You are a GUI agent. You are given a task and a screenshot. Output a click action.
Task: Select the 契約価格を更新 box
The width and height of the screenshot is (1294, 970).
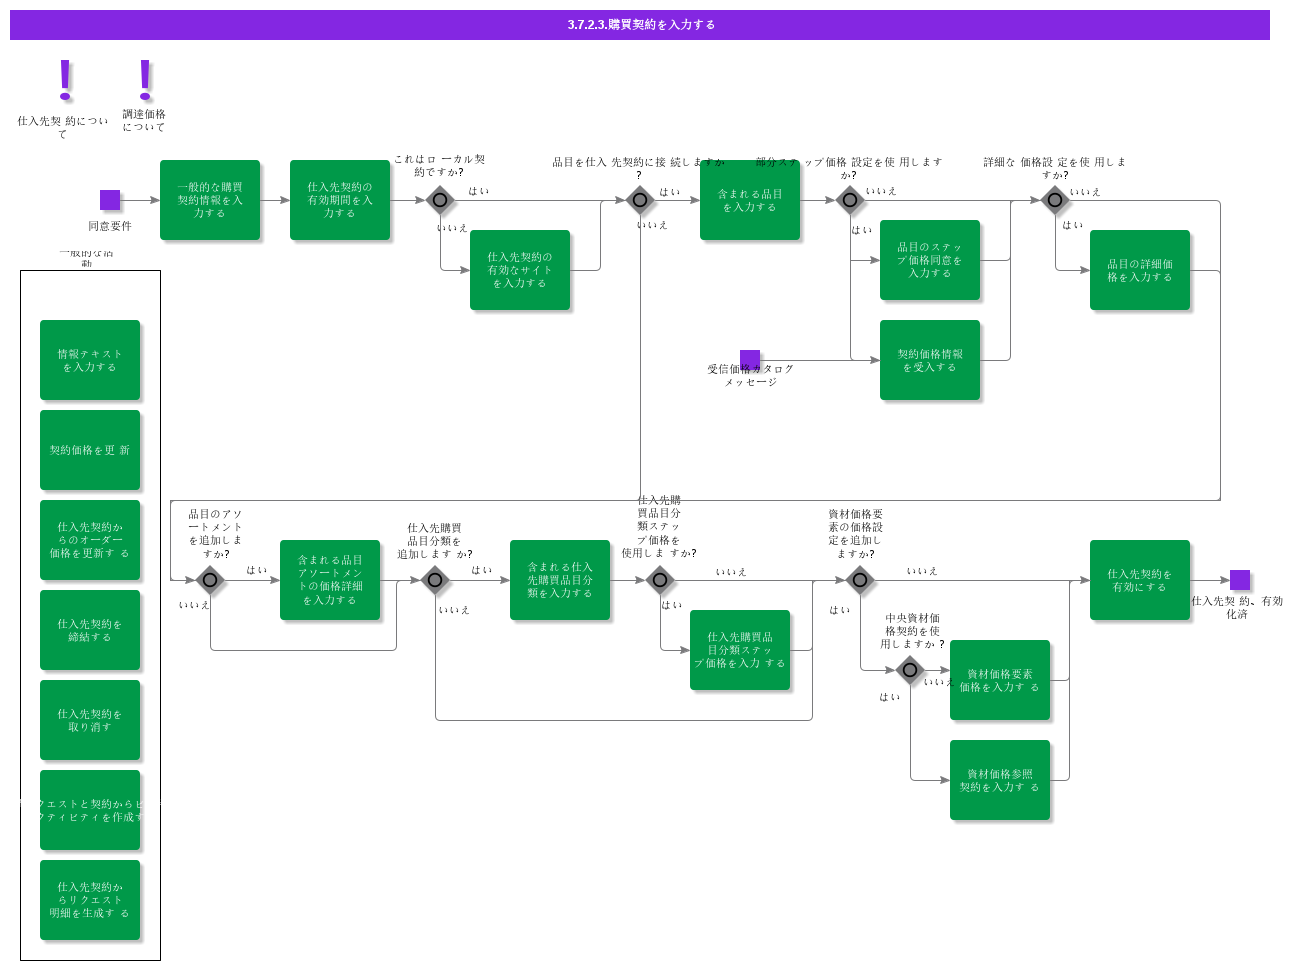tap(90, 450)
